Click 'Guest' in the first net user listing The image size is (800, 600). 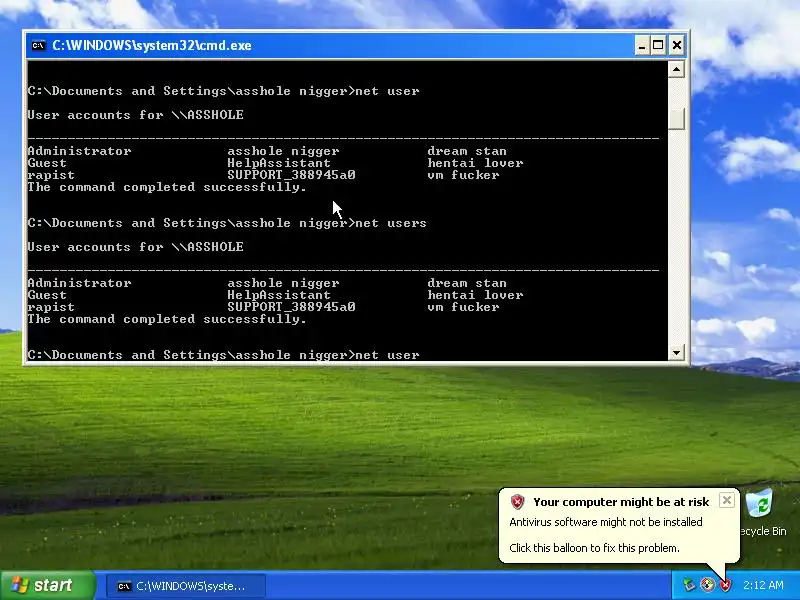click(x=47, y=163)
